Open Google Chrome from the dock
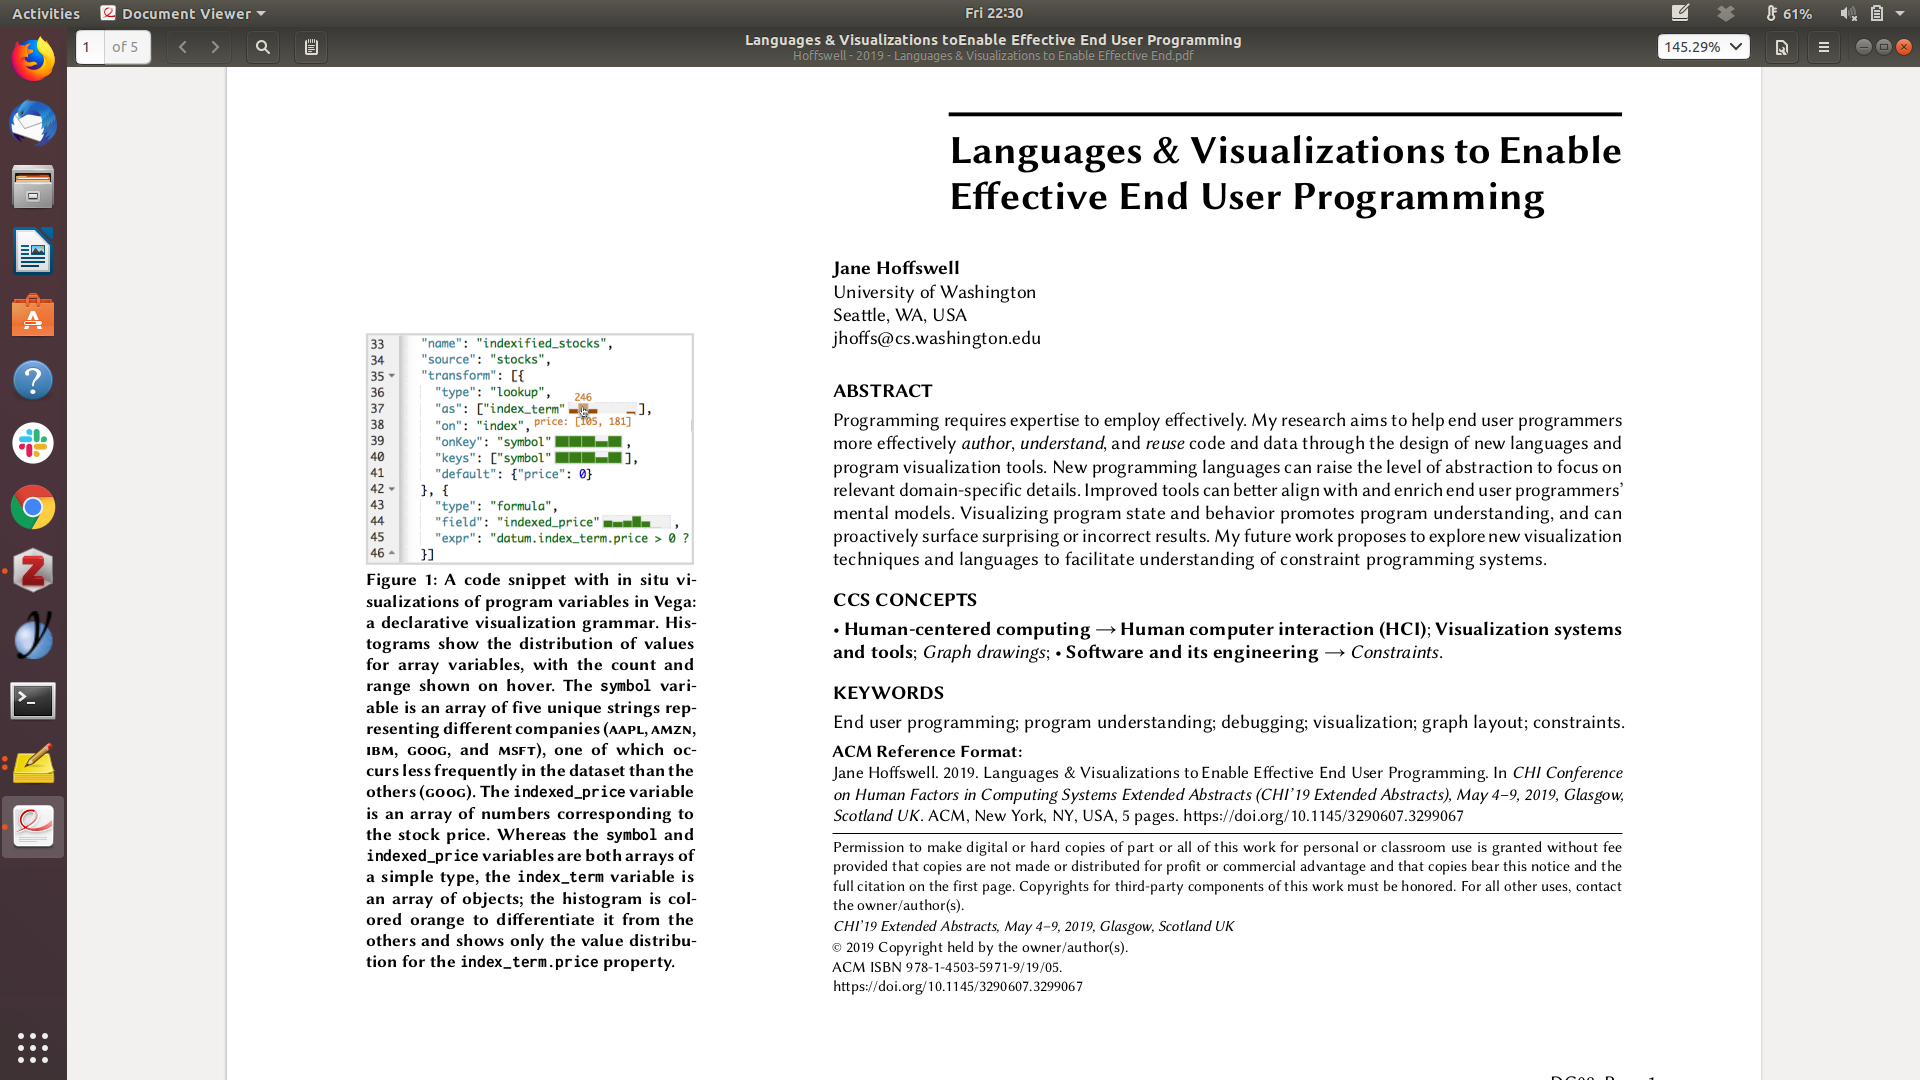 click(x=33, y=508)
